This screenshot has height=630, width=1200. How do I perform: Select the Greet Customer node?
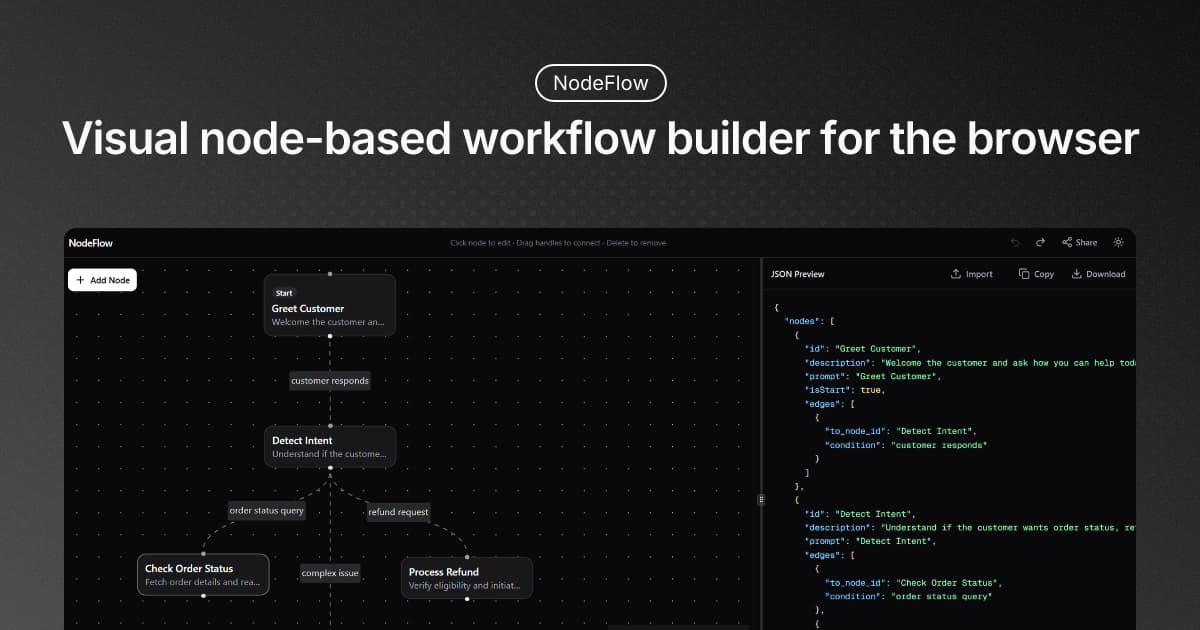coord(329,308)
